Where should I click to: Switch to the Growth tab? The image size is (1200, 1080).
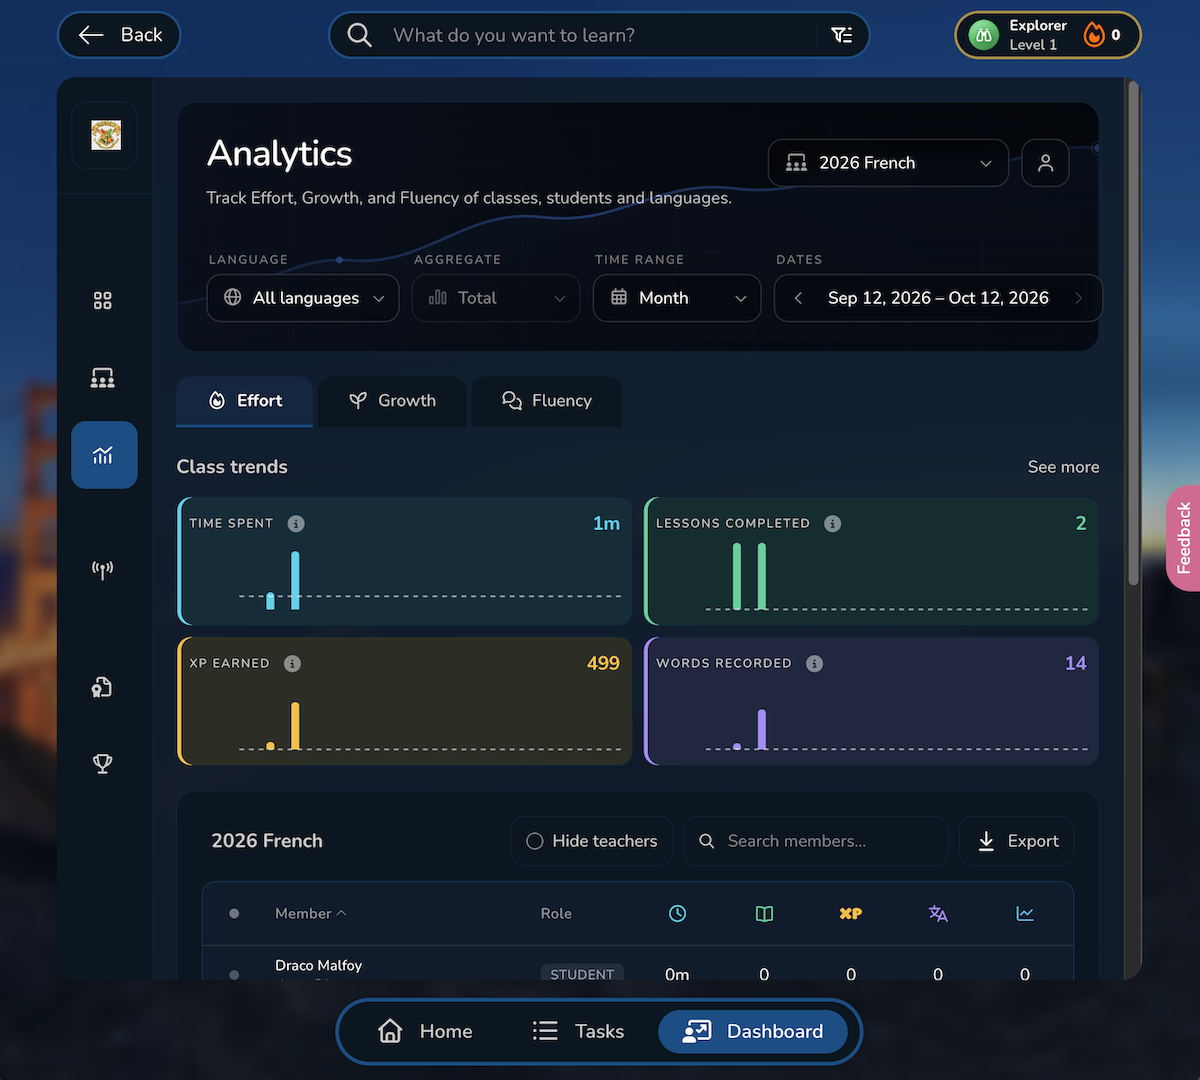pyautogui.click(x=392, y=401)
